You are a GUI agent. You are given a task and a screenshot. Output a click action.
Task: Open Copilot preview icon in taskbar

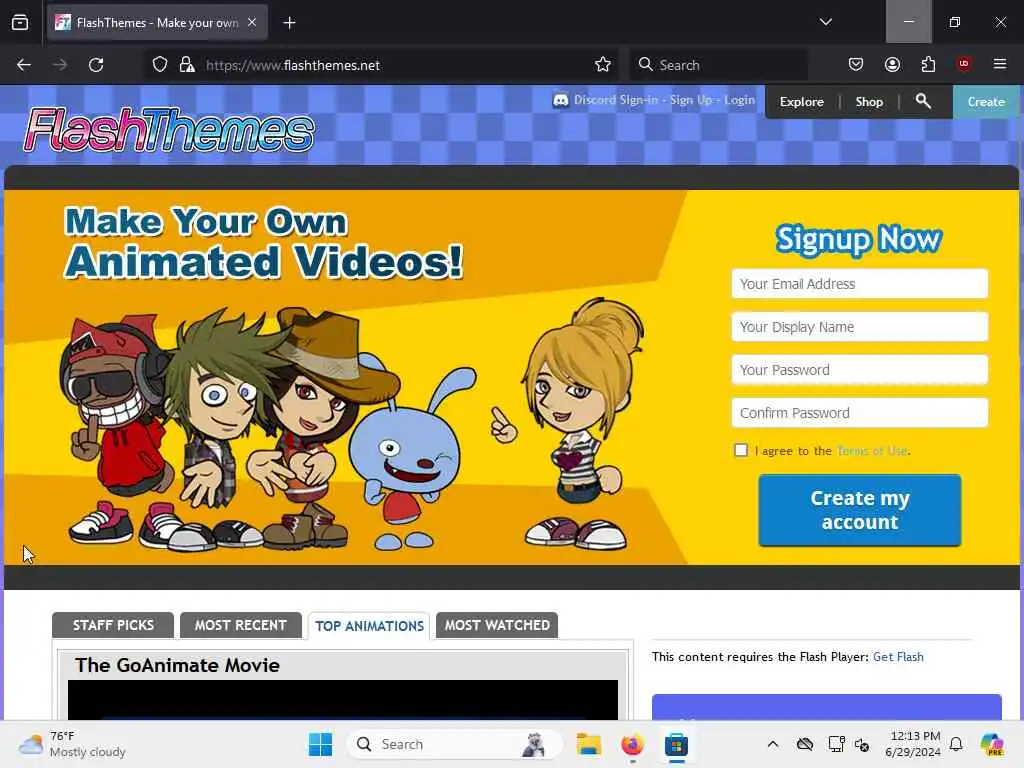click(991, 744)
